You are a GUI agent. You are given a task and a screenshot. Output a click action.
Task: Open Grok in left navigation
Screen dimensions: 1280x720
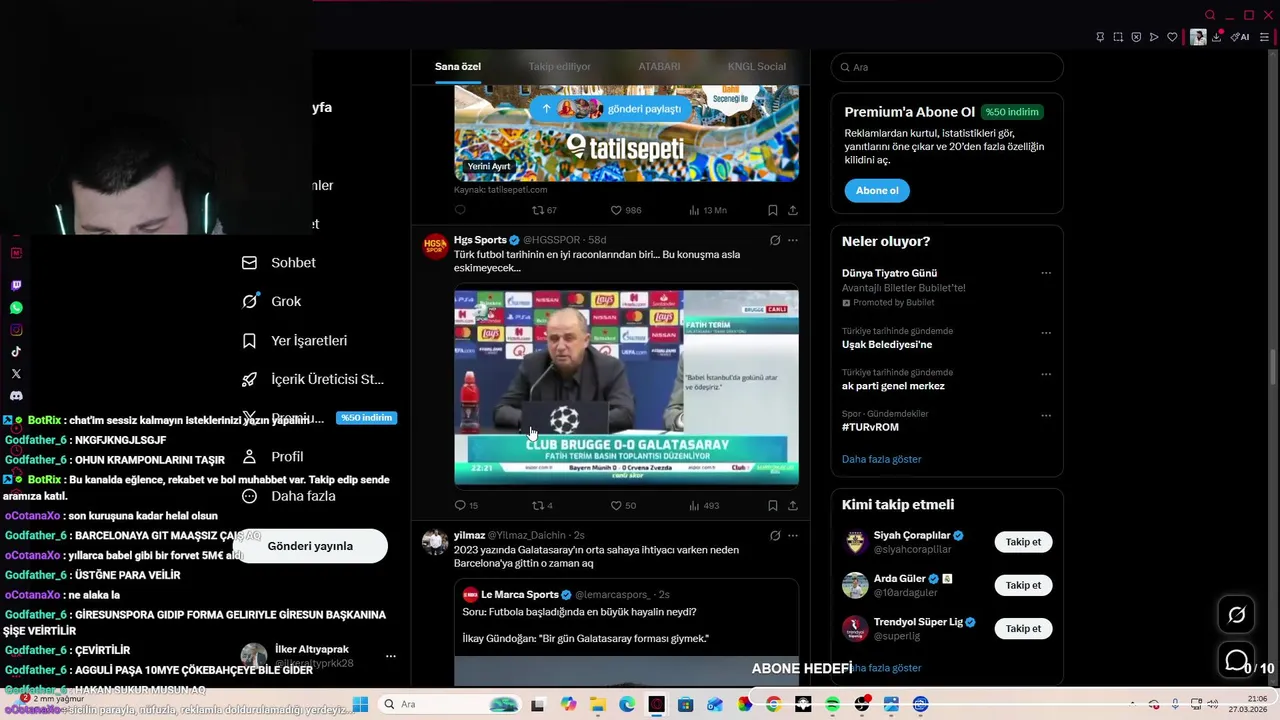click(x=271, y=301)
